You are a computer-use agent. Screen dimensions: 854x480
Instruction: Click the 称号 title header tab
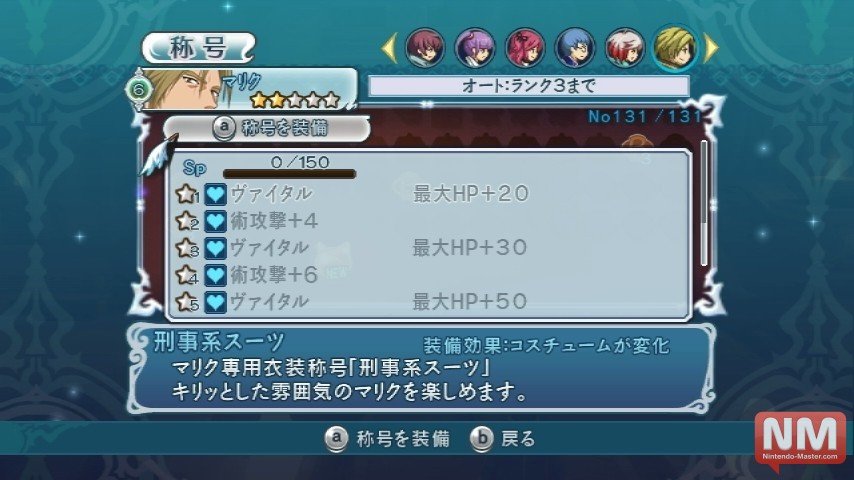[198, 47]
